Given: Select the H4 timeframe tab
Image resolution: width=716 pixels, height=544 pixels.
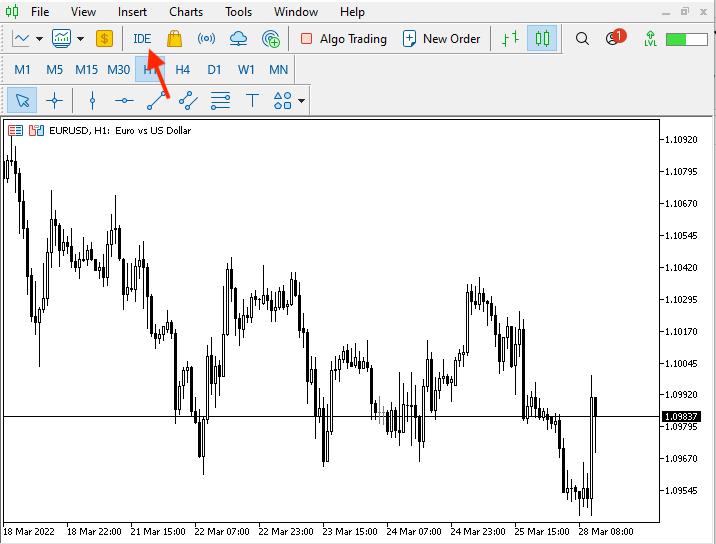Looking at the screenshot, I should click(x=182, y=70).
